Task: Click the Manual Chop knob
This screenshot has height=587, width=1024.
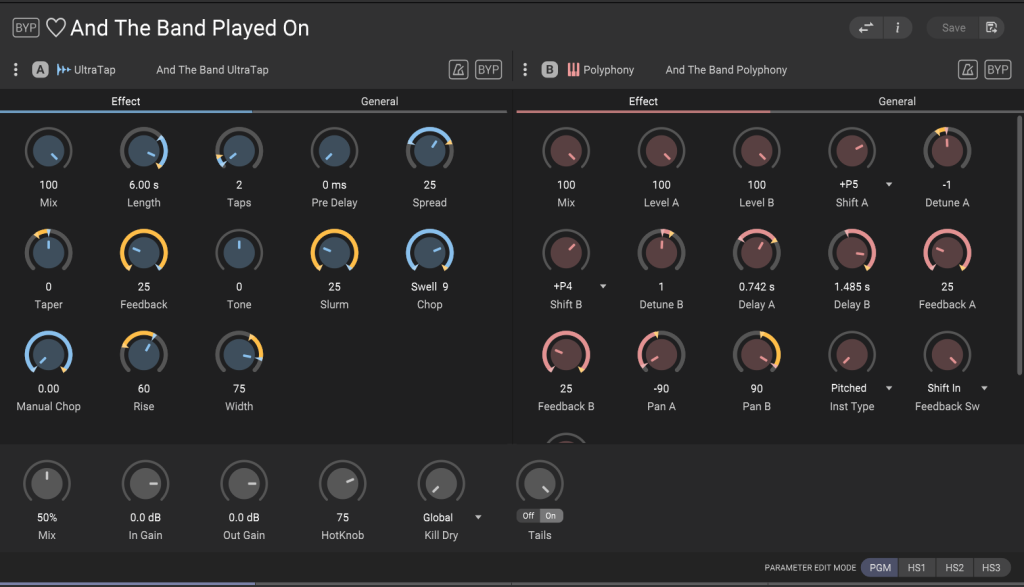Action: (x=48, y=355)
